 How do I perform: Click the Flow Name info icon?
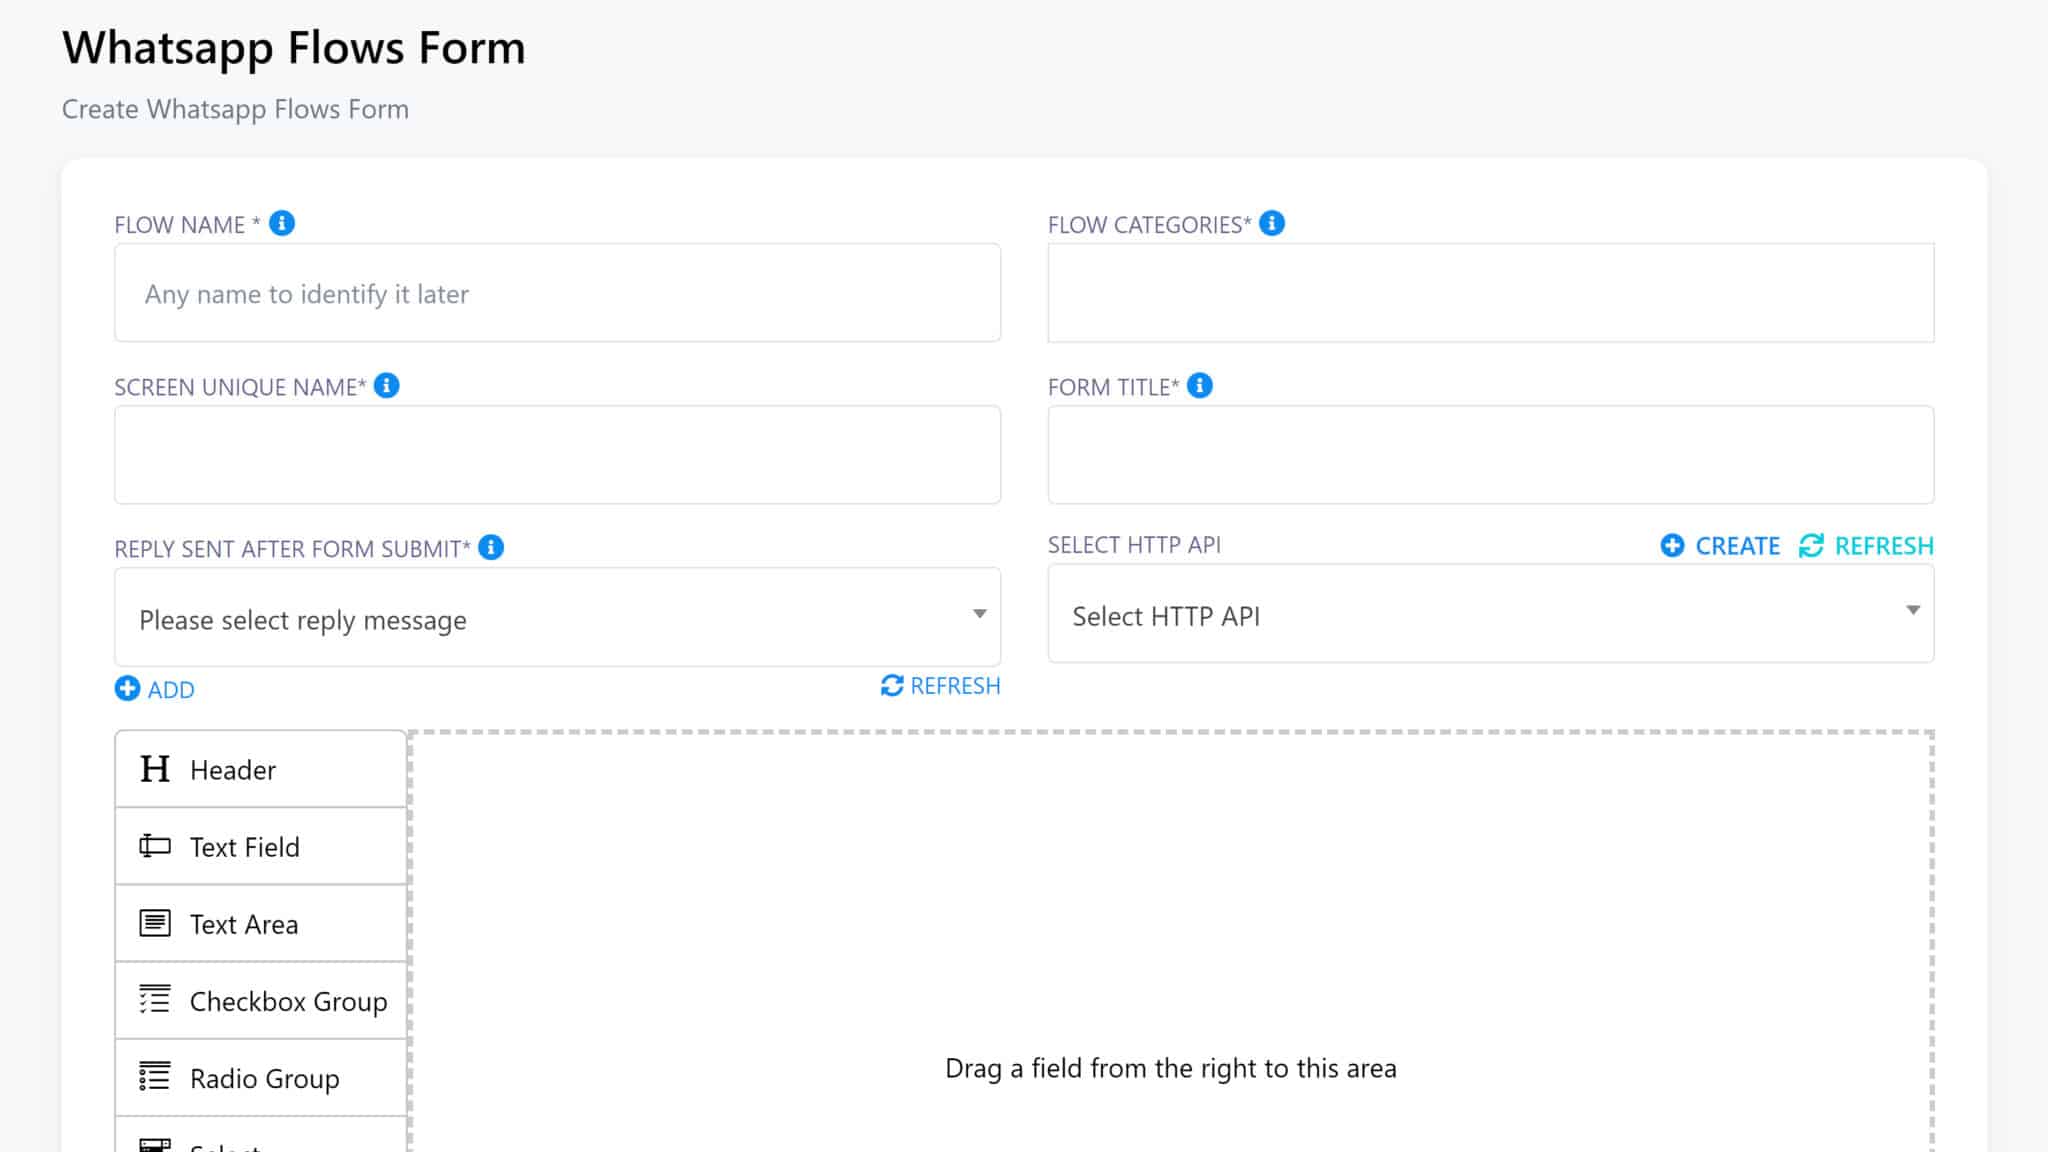[282, 223]
